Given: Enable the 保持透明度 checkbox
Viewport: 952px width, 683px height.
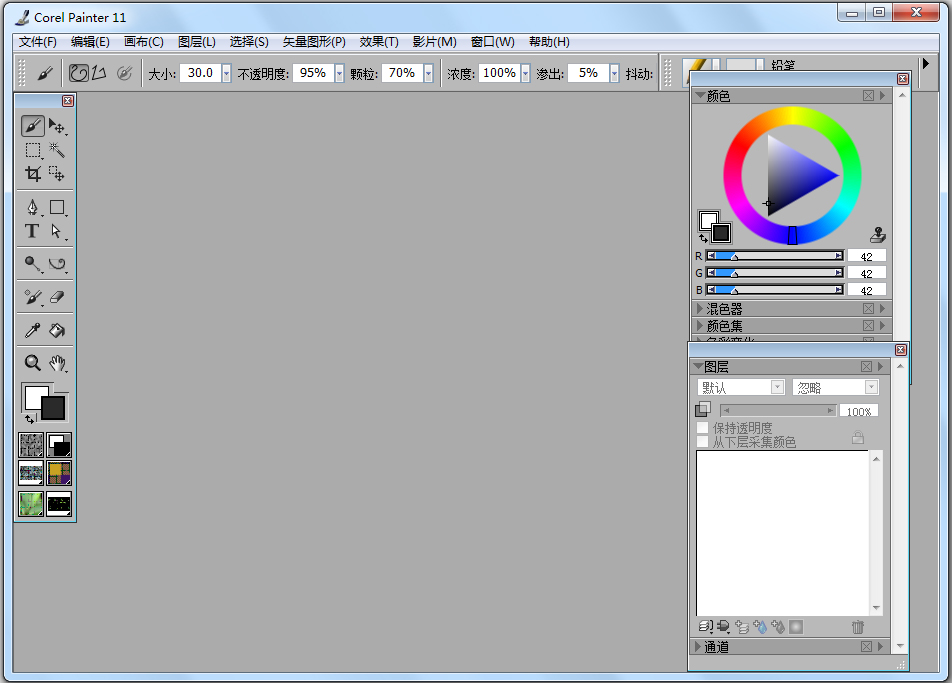Looking at the screenshot, I should (703, 427).
